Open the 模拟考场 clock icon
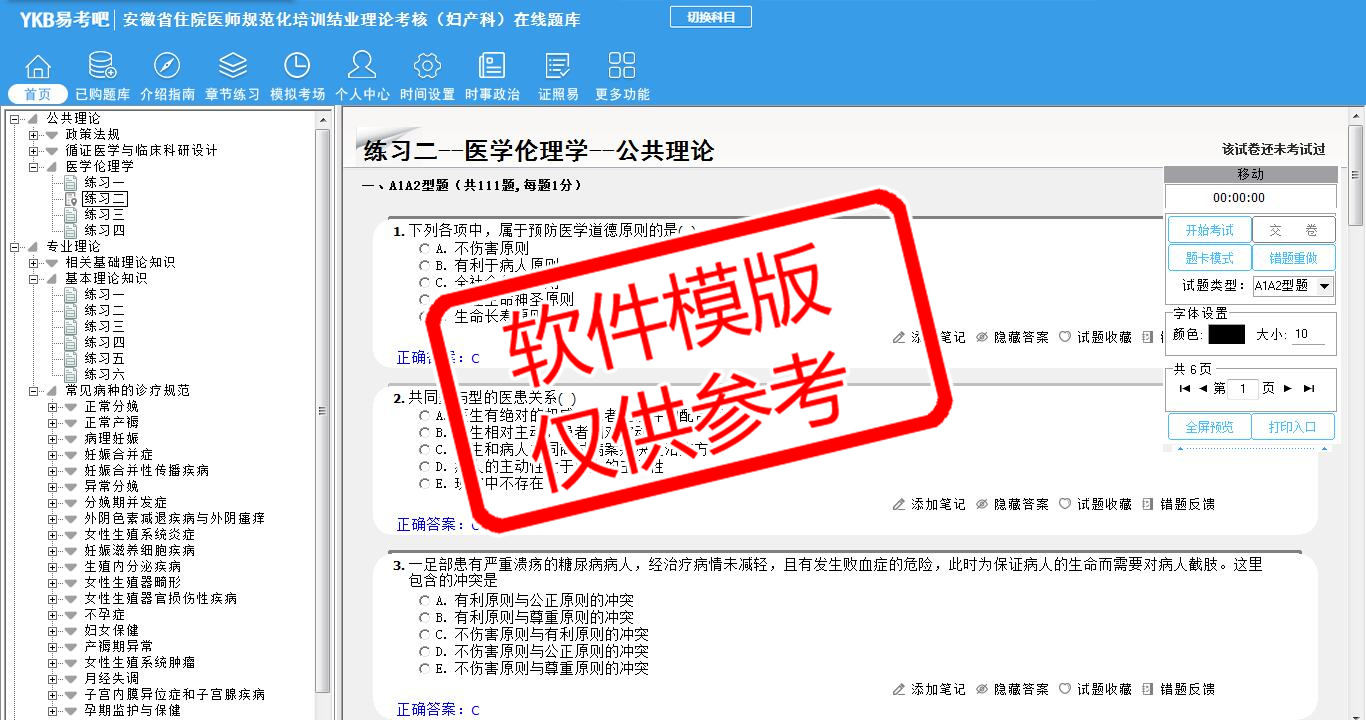 297,66
